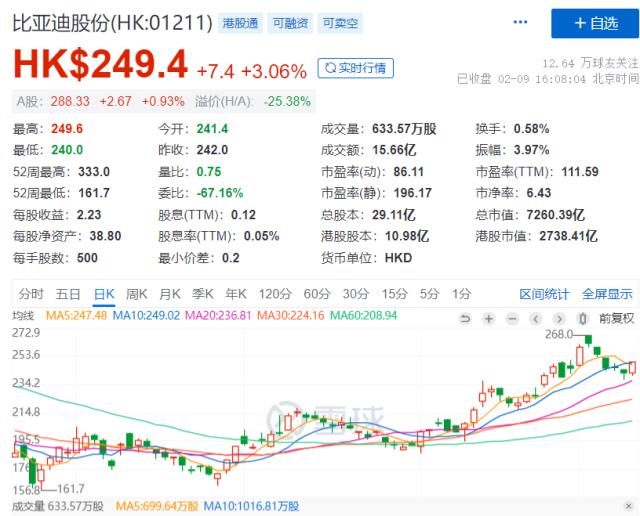Click the 成交量 value 633.57万股
The height and width of the screenshot is (516, 640).
coord(404,129)
